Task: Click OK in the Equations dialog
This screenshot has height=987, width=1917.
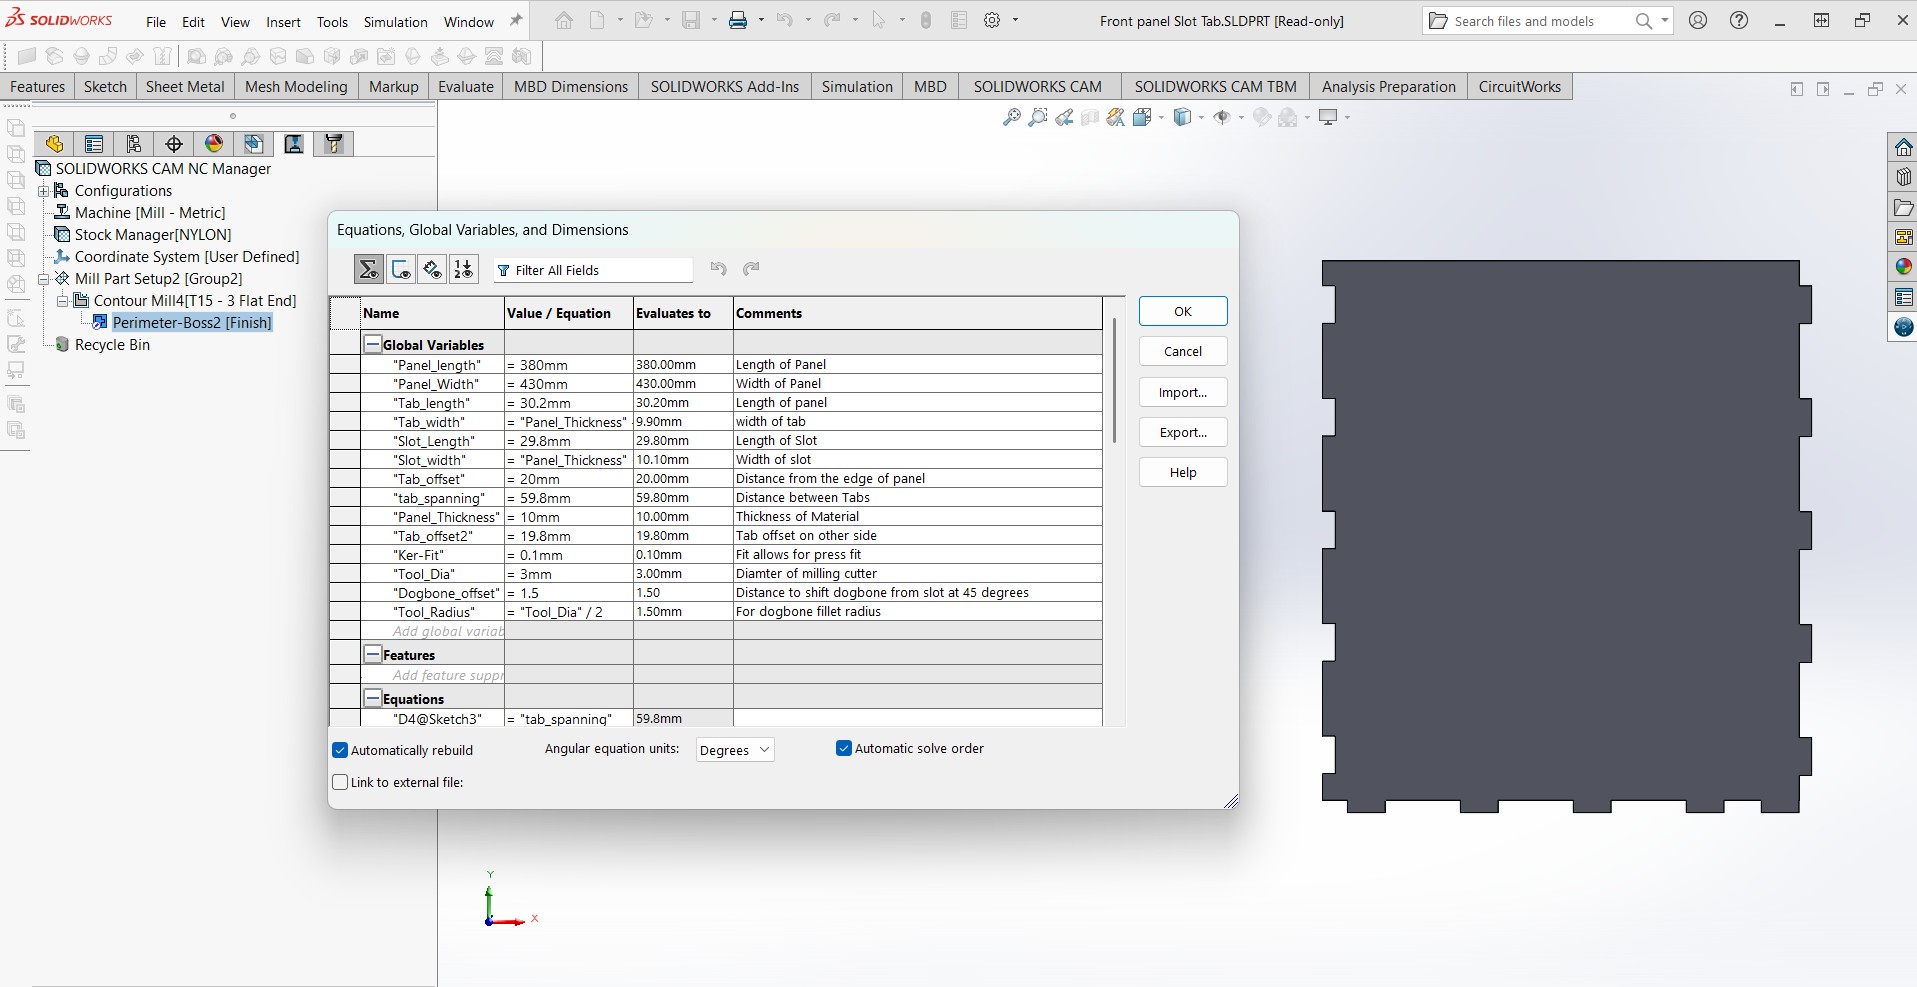Action: [1183, 311]
